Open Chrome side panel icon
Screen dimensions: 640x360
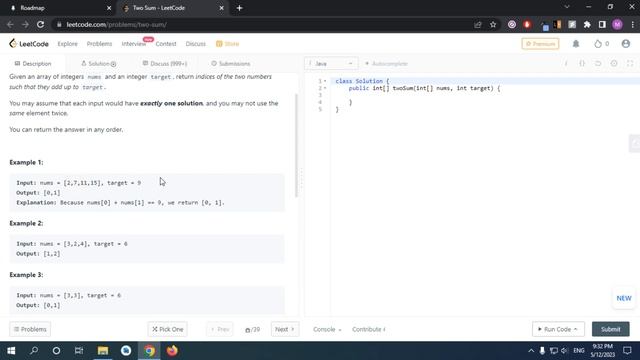point(602,24)
